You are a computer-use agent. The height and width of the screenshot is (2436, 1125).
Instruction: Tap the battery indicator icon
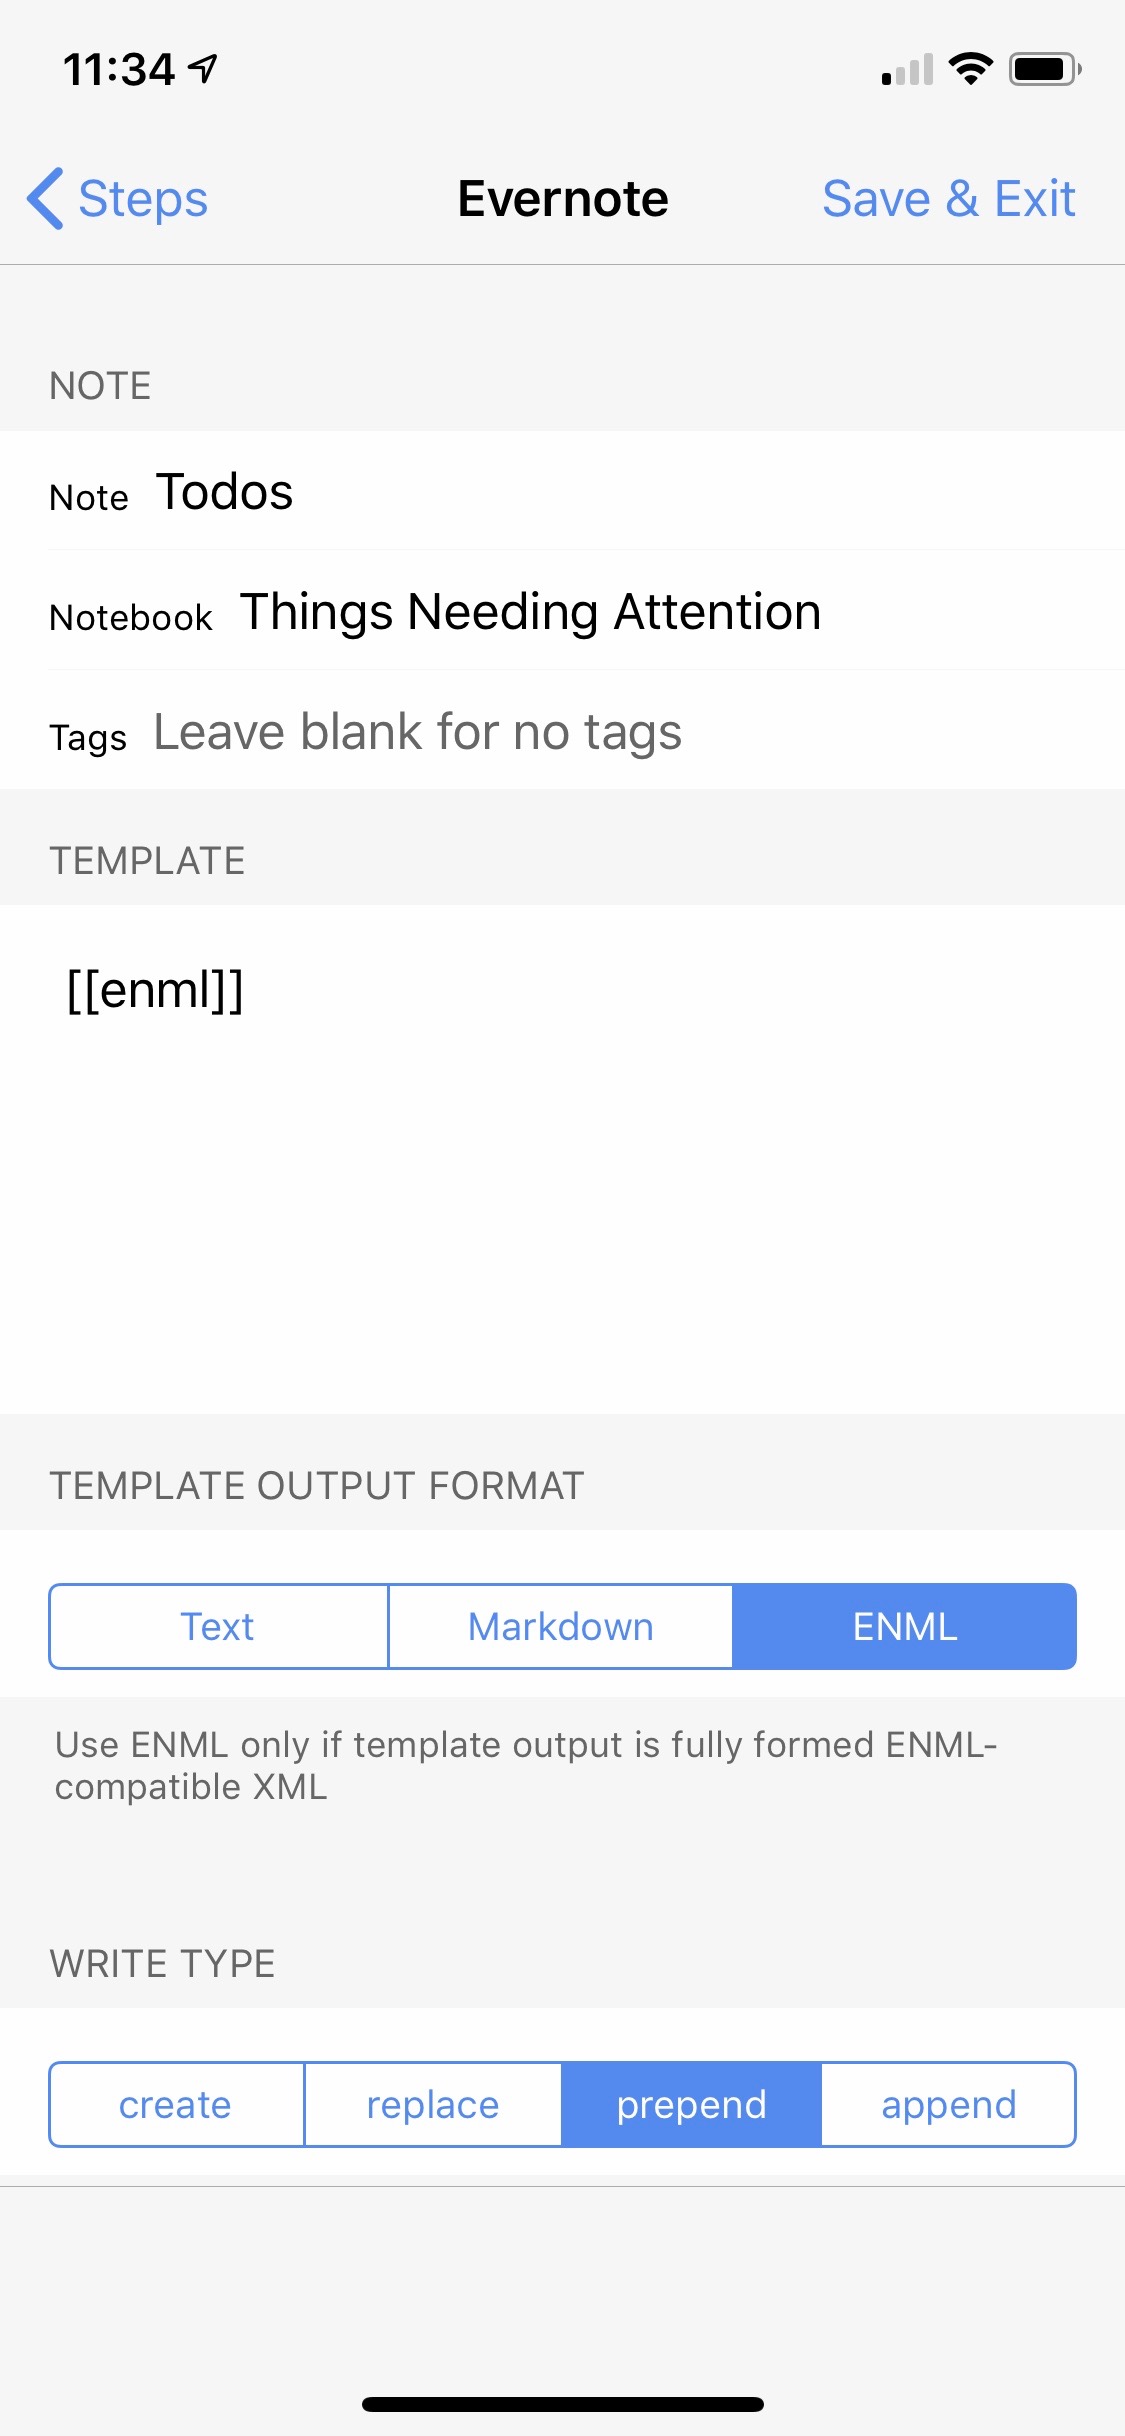coord(1045,69)
